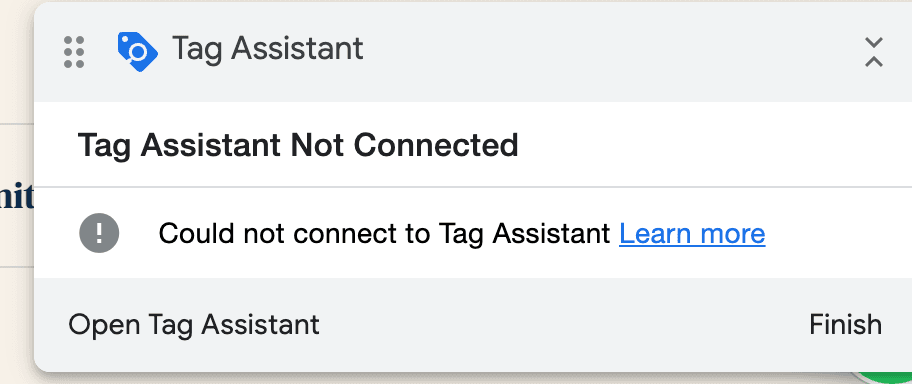The height and width of the screenshot is (384, 912).
Task: Click the upward arrow of the collapse icon
Action: coord(874,61)
